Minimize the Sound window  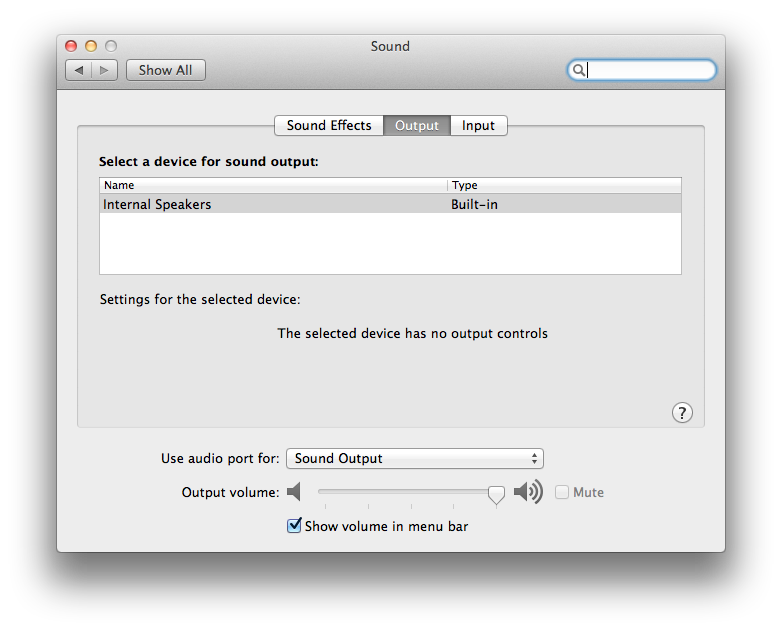coord(91,46)
